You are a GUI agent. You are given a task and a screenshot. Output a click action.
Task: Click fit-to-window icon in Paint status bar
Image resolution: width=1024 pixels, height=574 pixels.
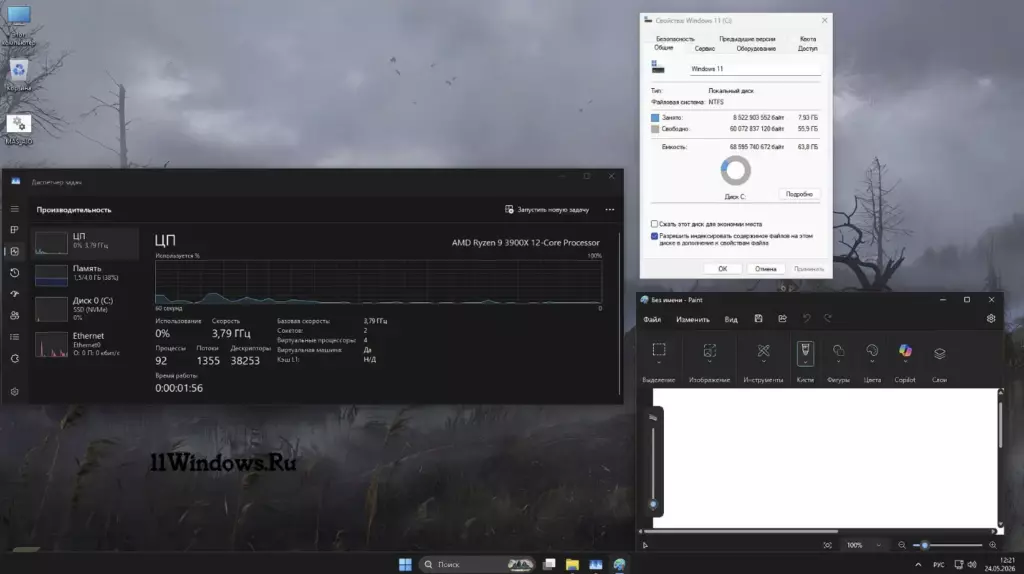pos(827,545)
